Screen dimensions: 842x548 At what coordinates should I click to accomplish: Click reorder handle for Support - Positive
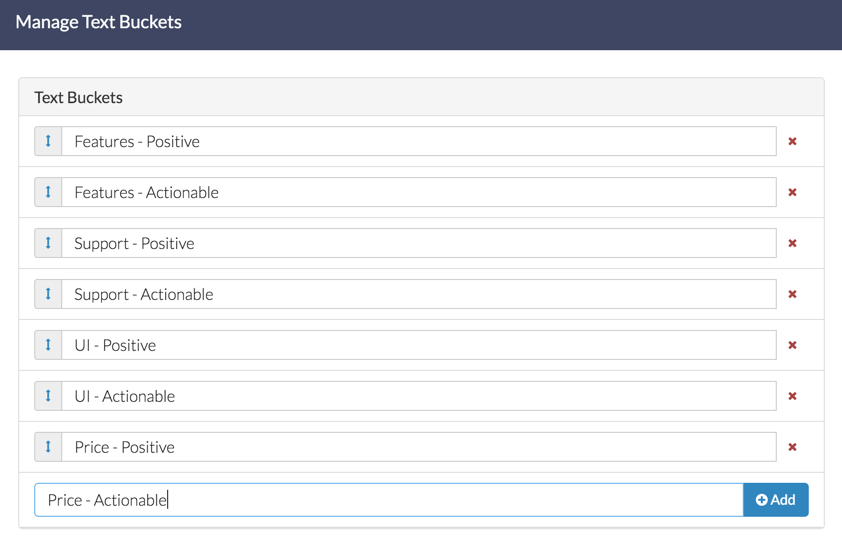[48, 244]
